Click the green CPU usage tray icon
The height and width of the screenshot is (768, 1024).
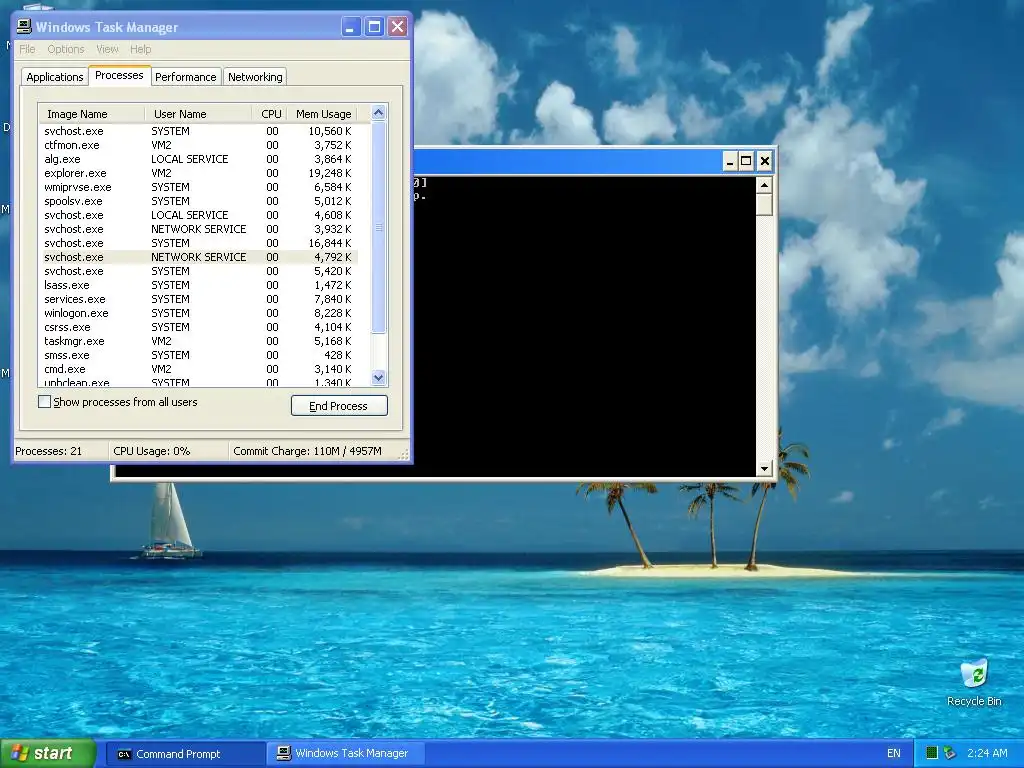pyautogui.click(x=932, y=753)
